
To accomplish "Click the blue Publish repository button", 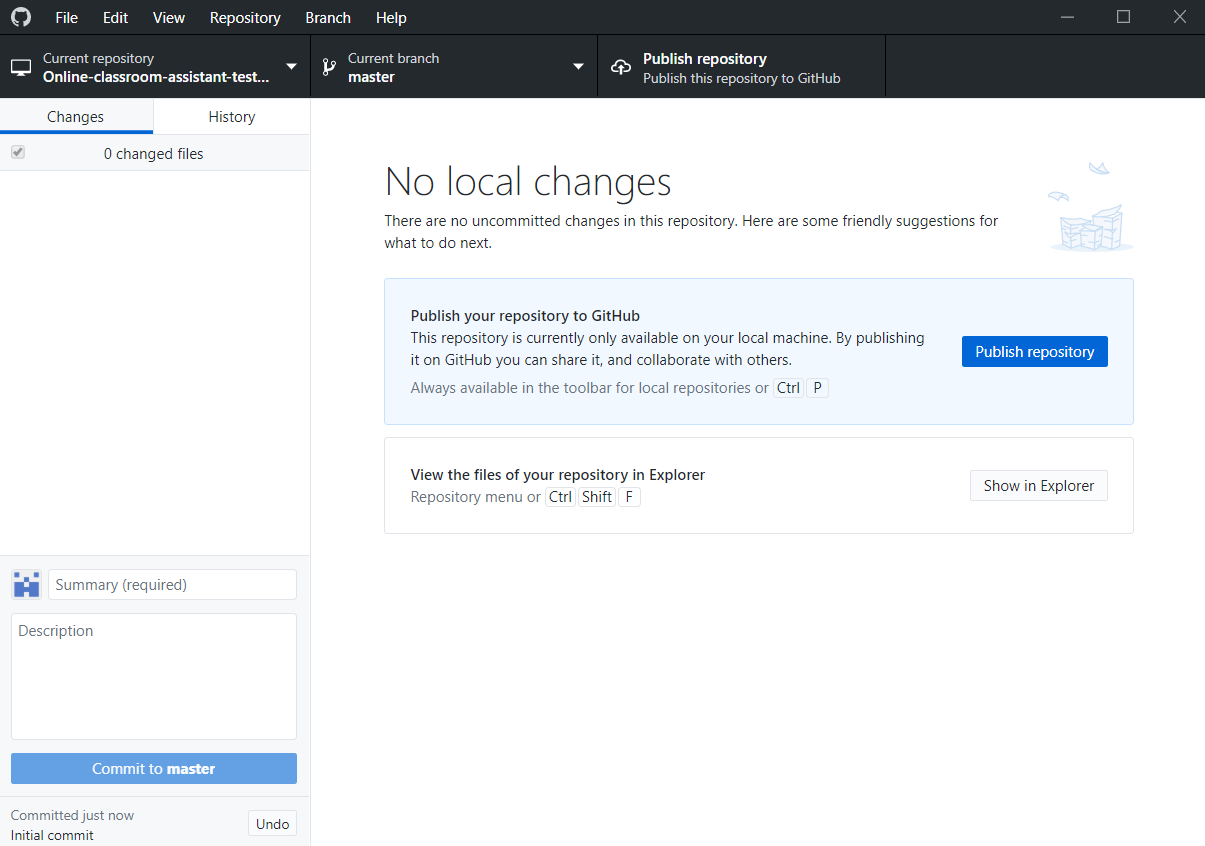I will (1035, 351).
